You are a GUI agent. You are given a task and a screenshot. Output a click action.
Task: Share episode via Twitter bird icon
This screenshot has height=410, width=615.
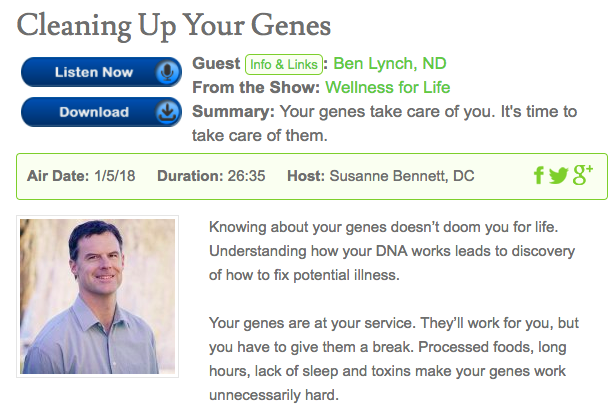coord(559,176)
